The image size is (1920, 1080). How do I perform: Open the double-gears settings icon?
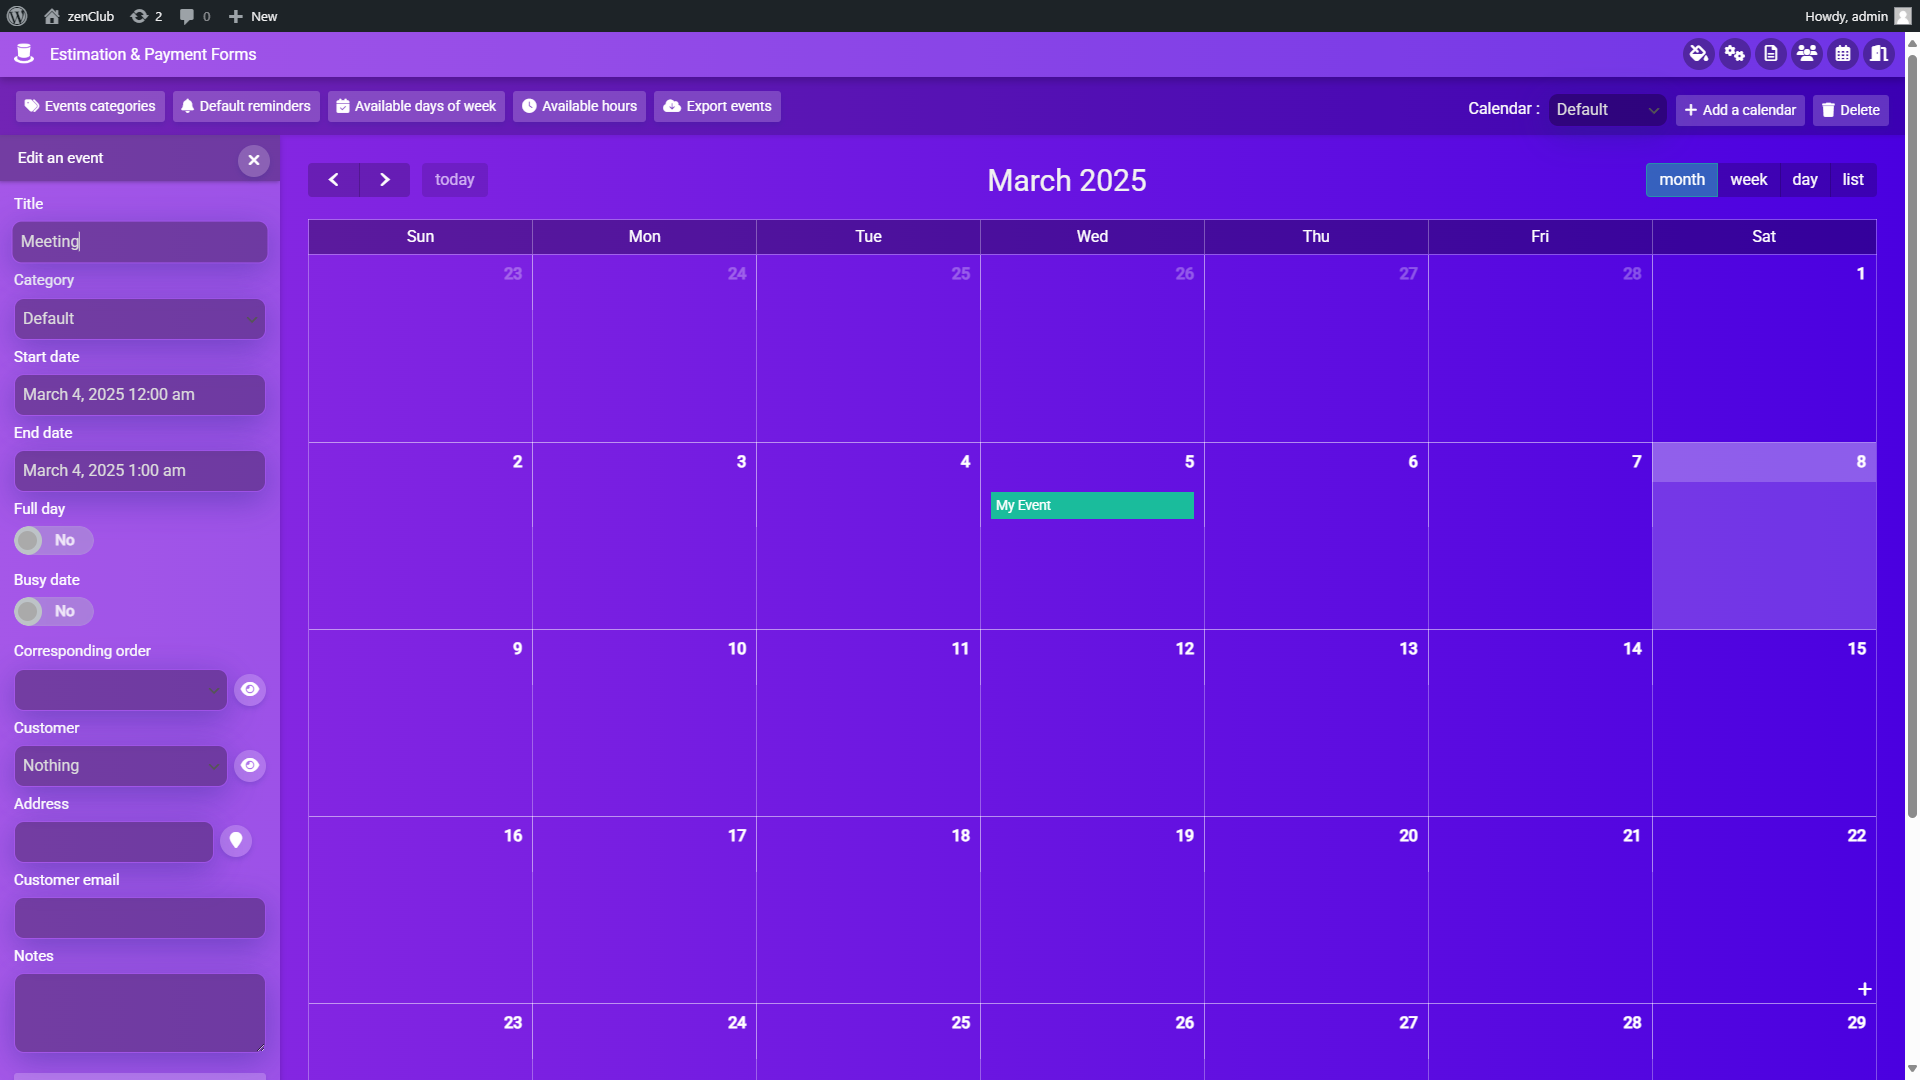(x=1734, y=54)
